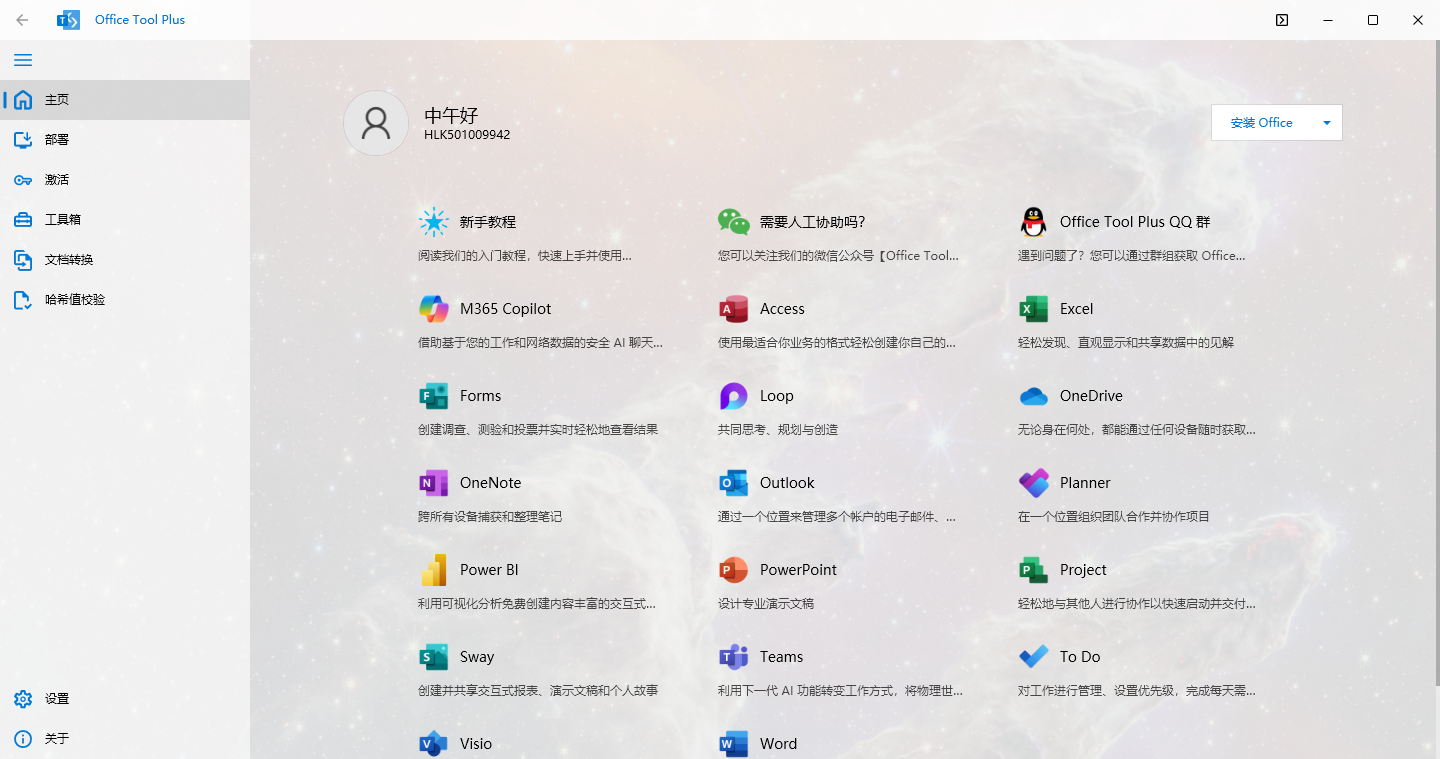Click the 需要人工协助吗? title
Screen dimensions: 1440x759
coord(812,222)
